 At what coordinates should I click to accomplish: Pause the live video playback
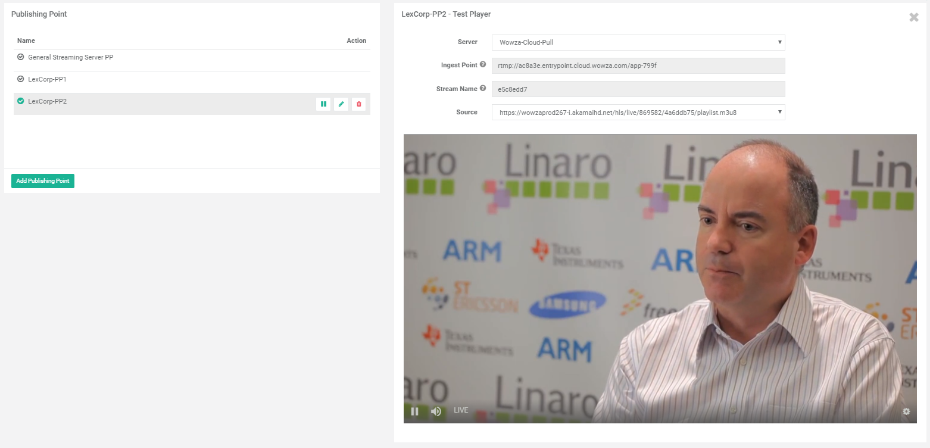click(415, 411)
